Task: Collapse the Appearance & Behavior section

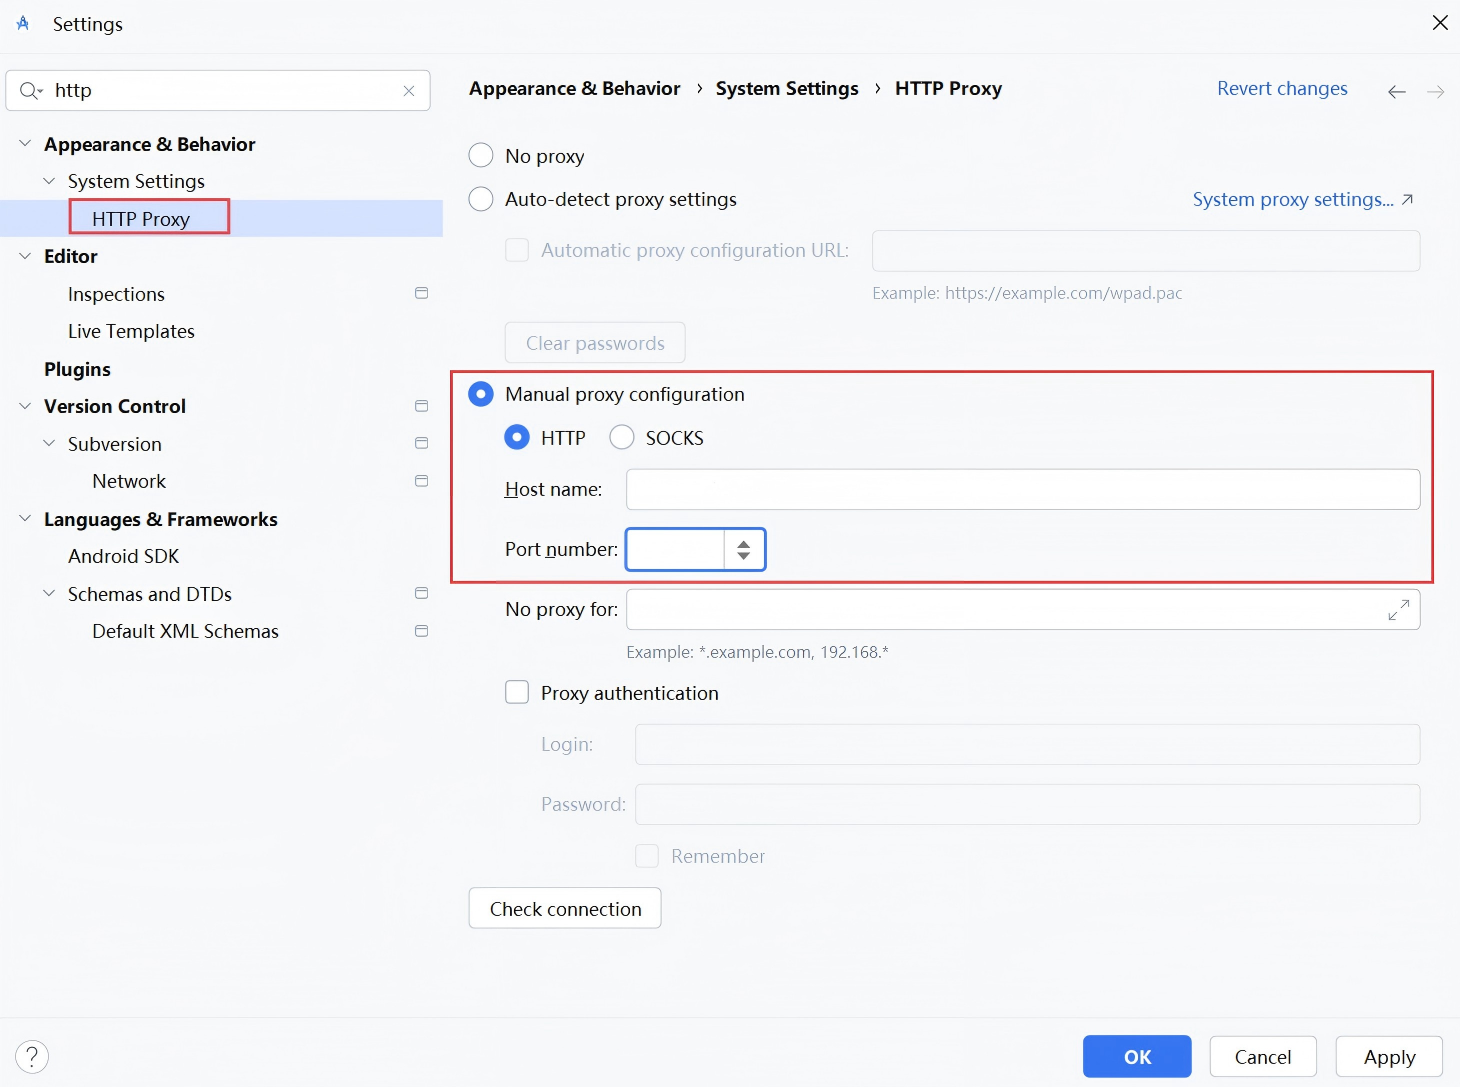Action: click(x=24, y=143)
